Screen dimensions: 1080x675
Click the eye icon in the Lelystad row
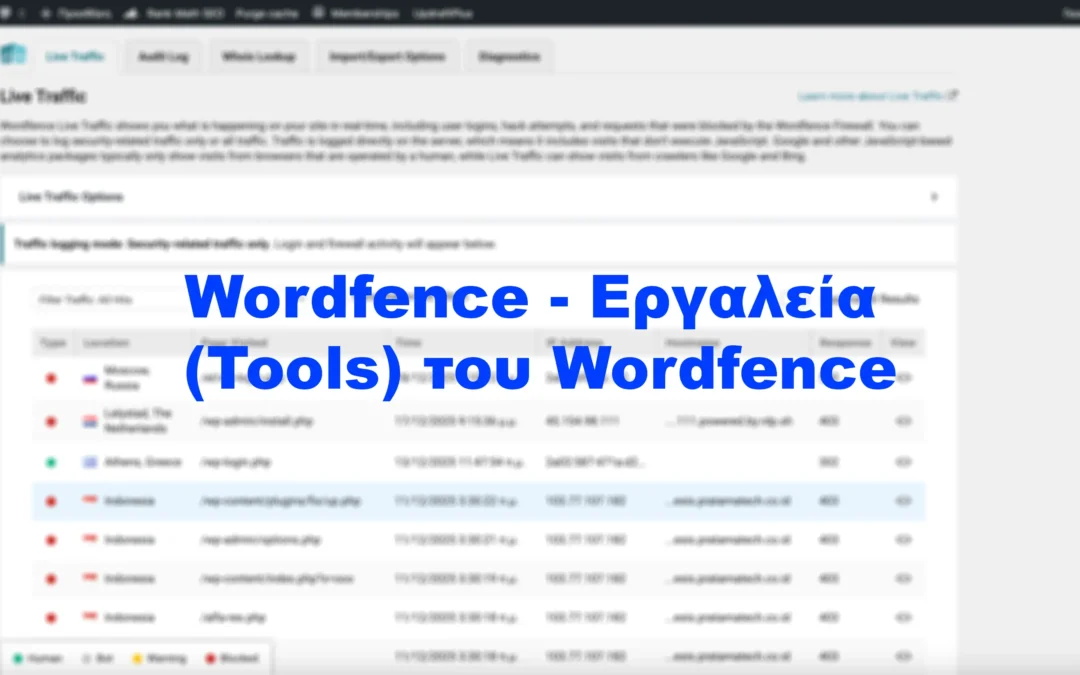(x=903, y=421)
